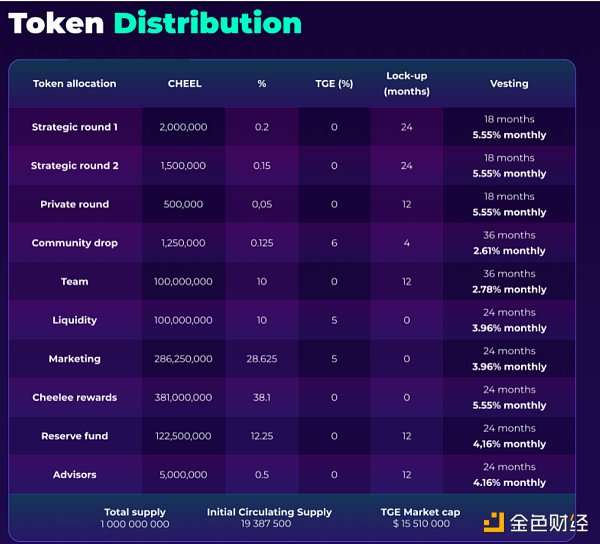Screen dimensions: 600x544
Task: Click the Strategic round 2 row label
Action: [74, 166]
